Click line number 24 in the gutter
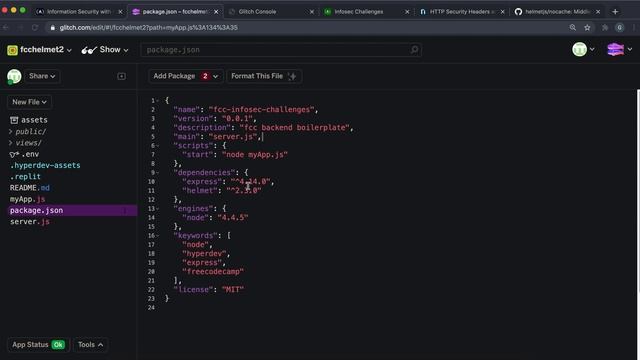 pos(151,307)
